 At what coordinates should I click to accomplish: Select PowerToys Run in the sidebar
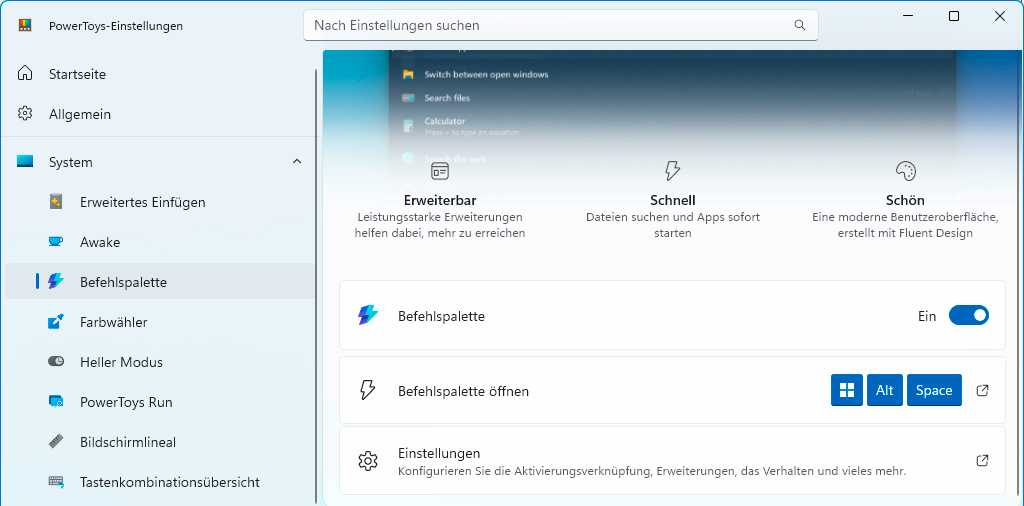[x=159, y=402]
